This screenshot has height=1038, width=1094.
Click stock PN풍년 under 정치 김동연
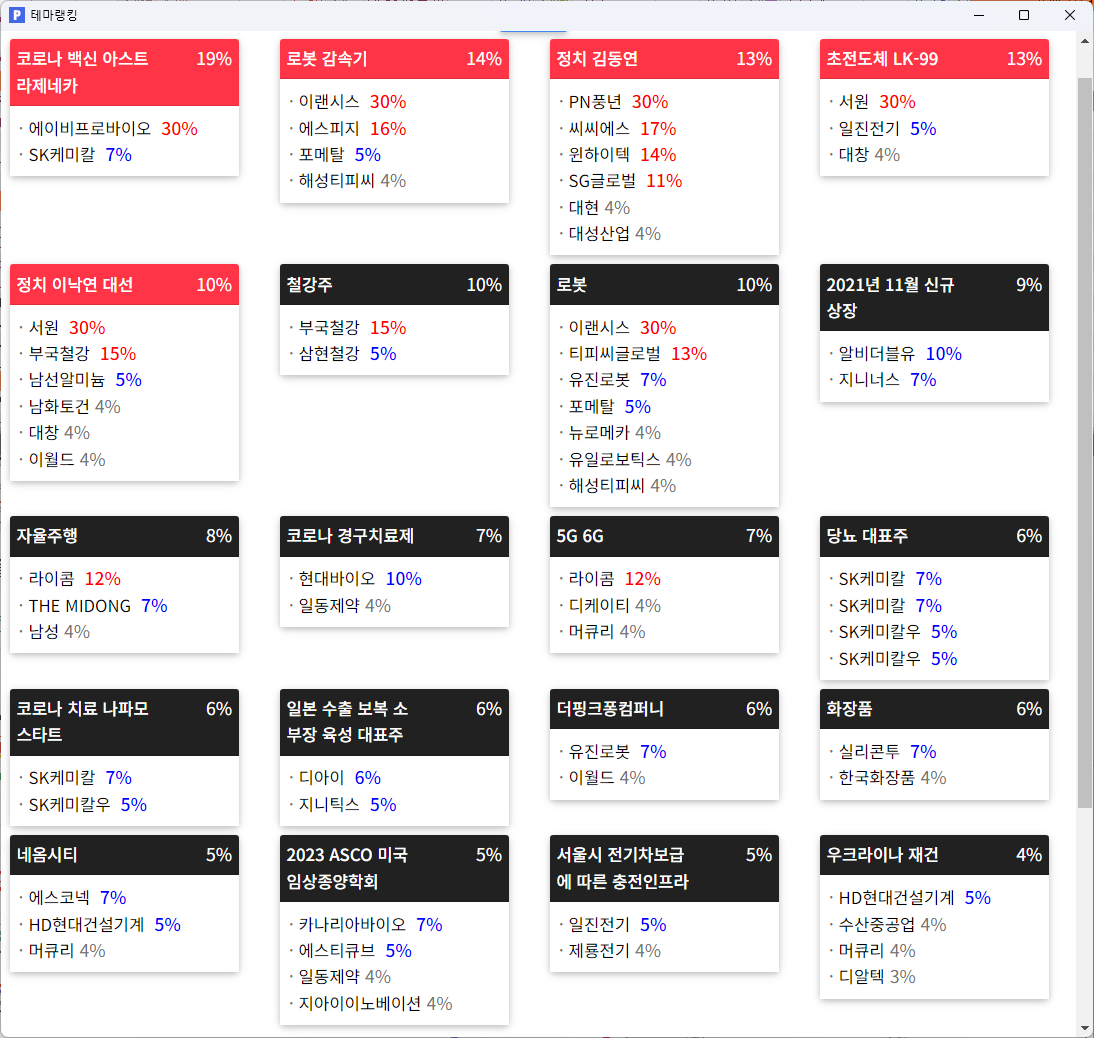pyautogui.click(x=618, y=102)
